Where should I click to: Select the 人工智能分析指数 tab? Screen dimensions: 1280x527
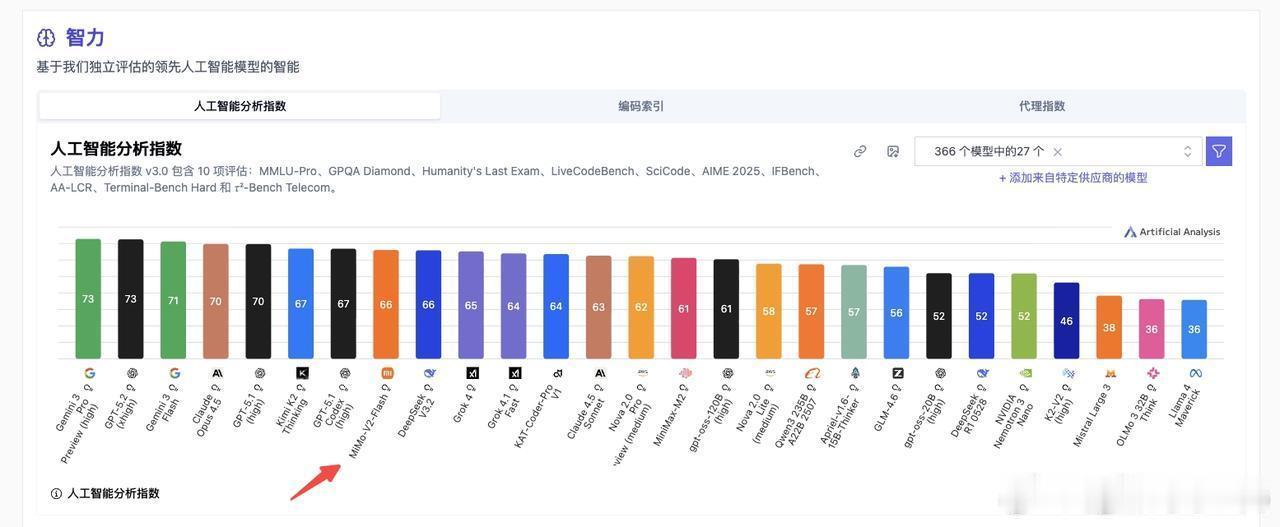[x=240, y=106]
